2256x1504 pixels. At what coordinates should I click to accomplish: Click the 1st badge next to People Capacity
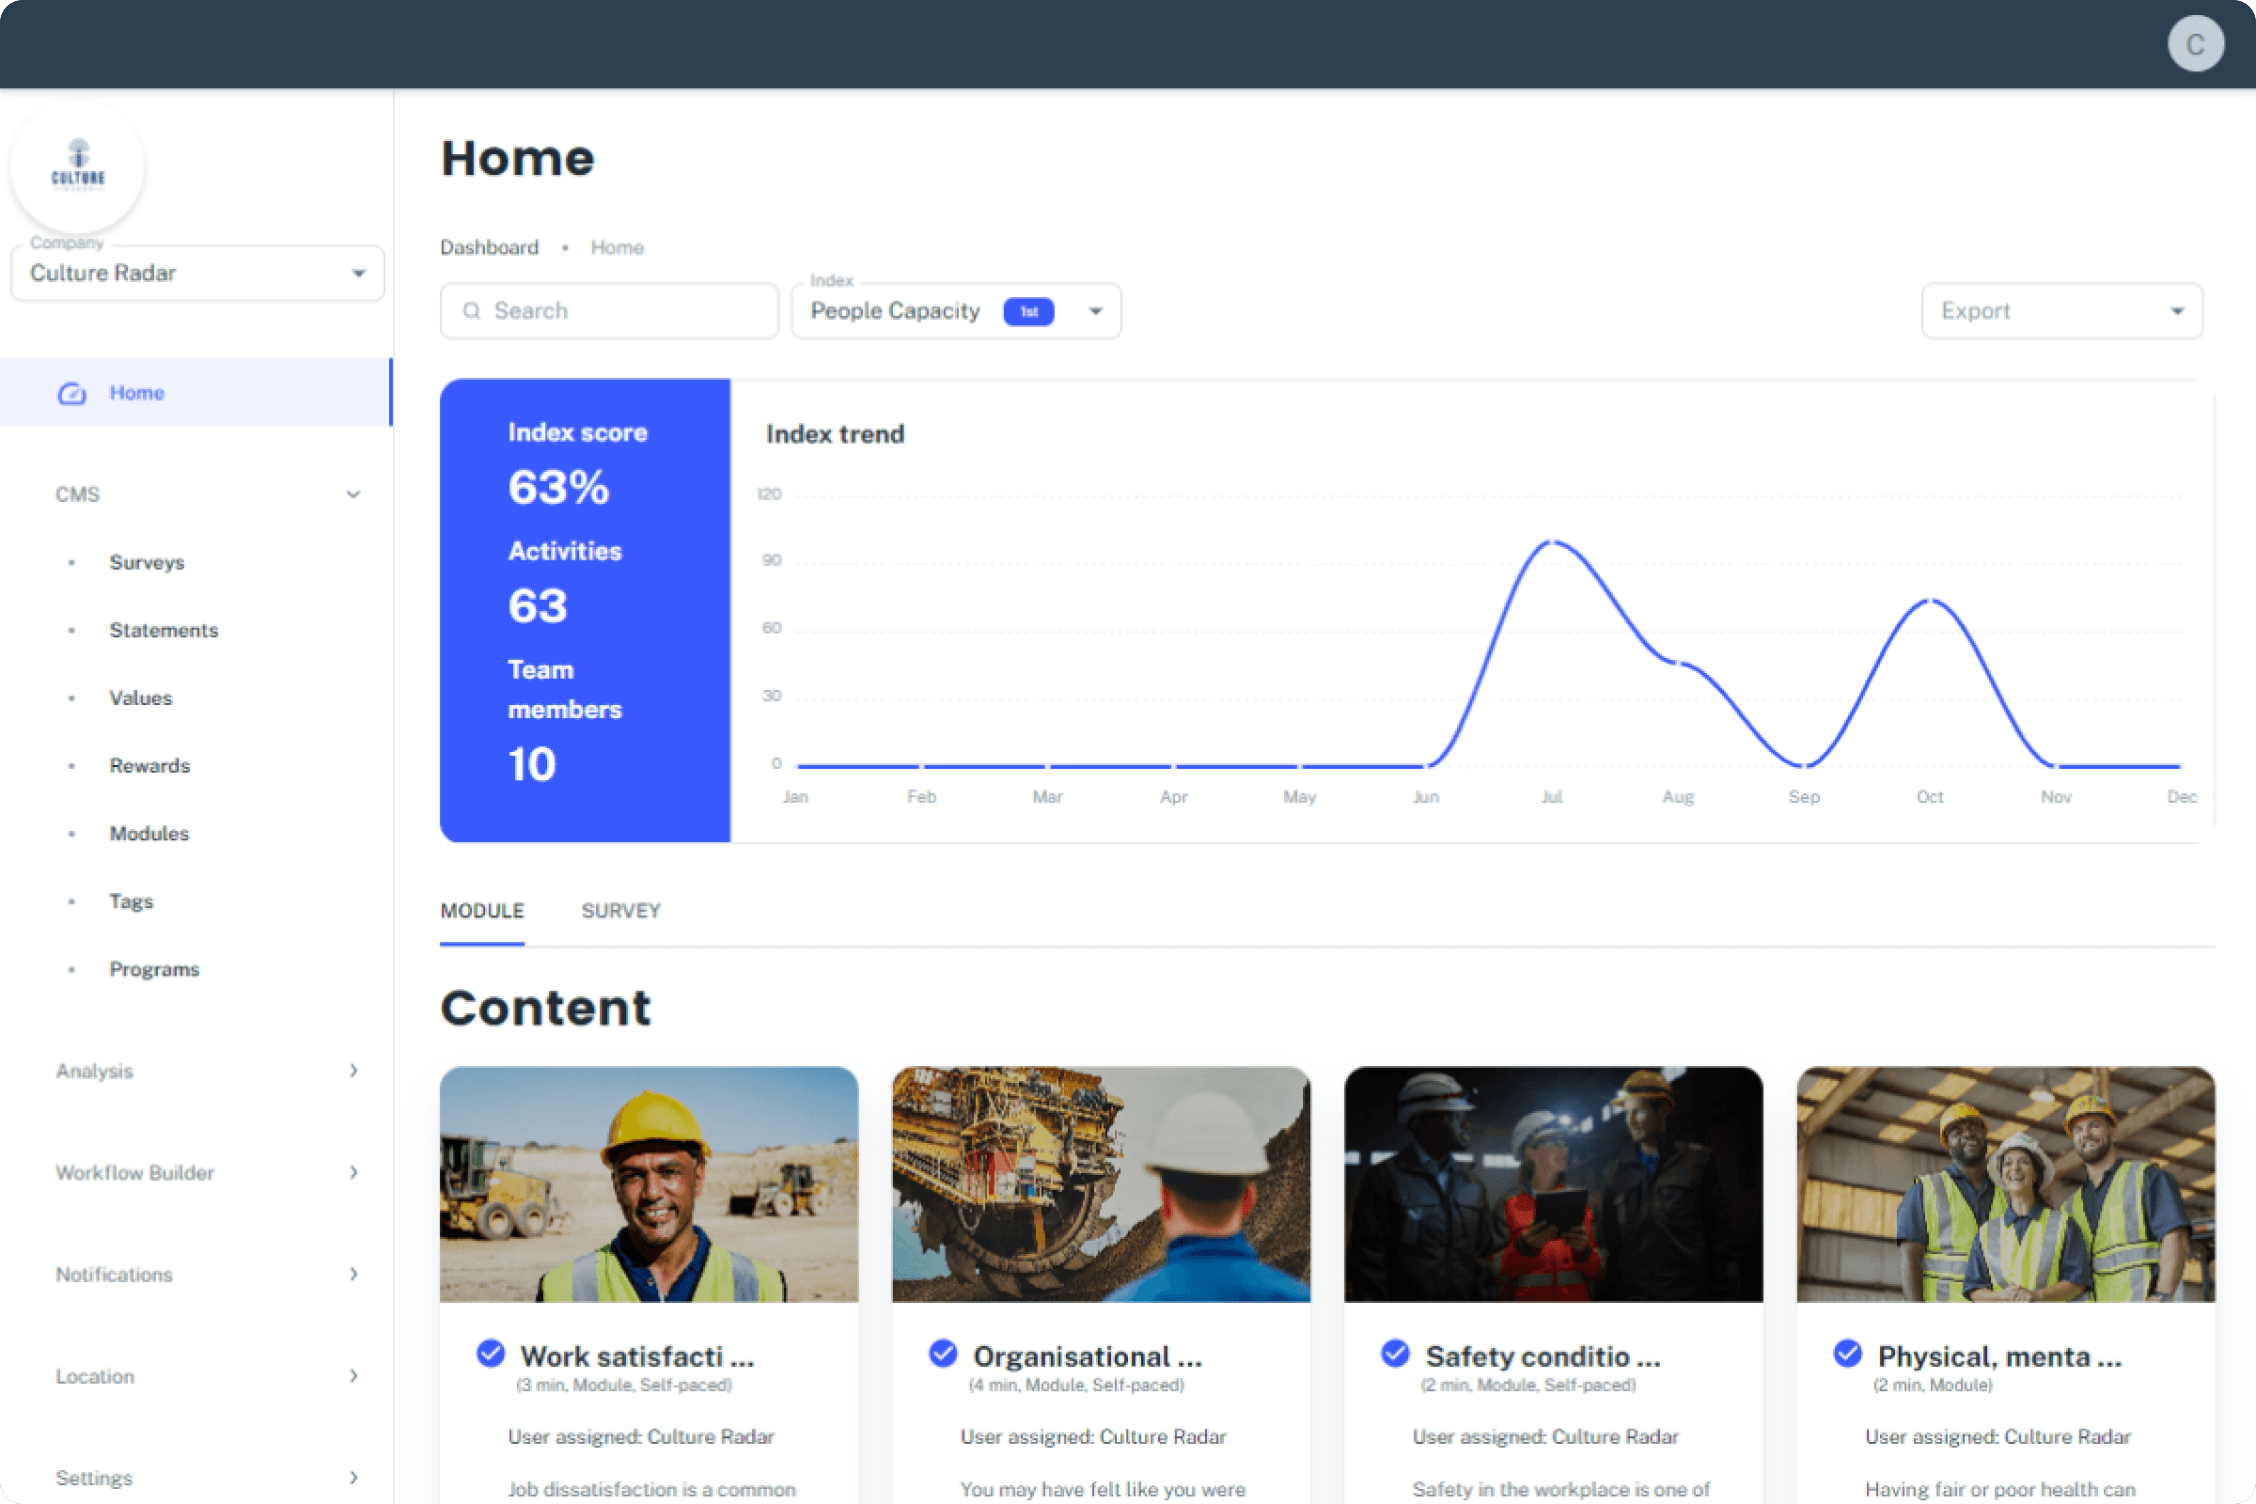pos(1028,311)
